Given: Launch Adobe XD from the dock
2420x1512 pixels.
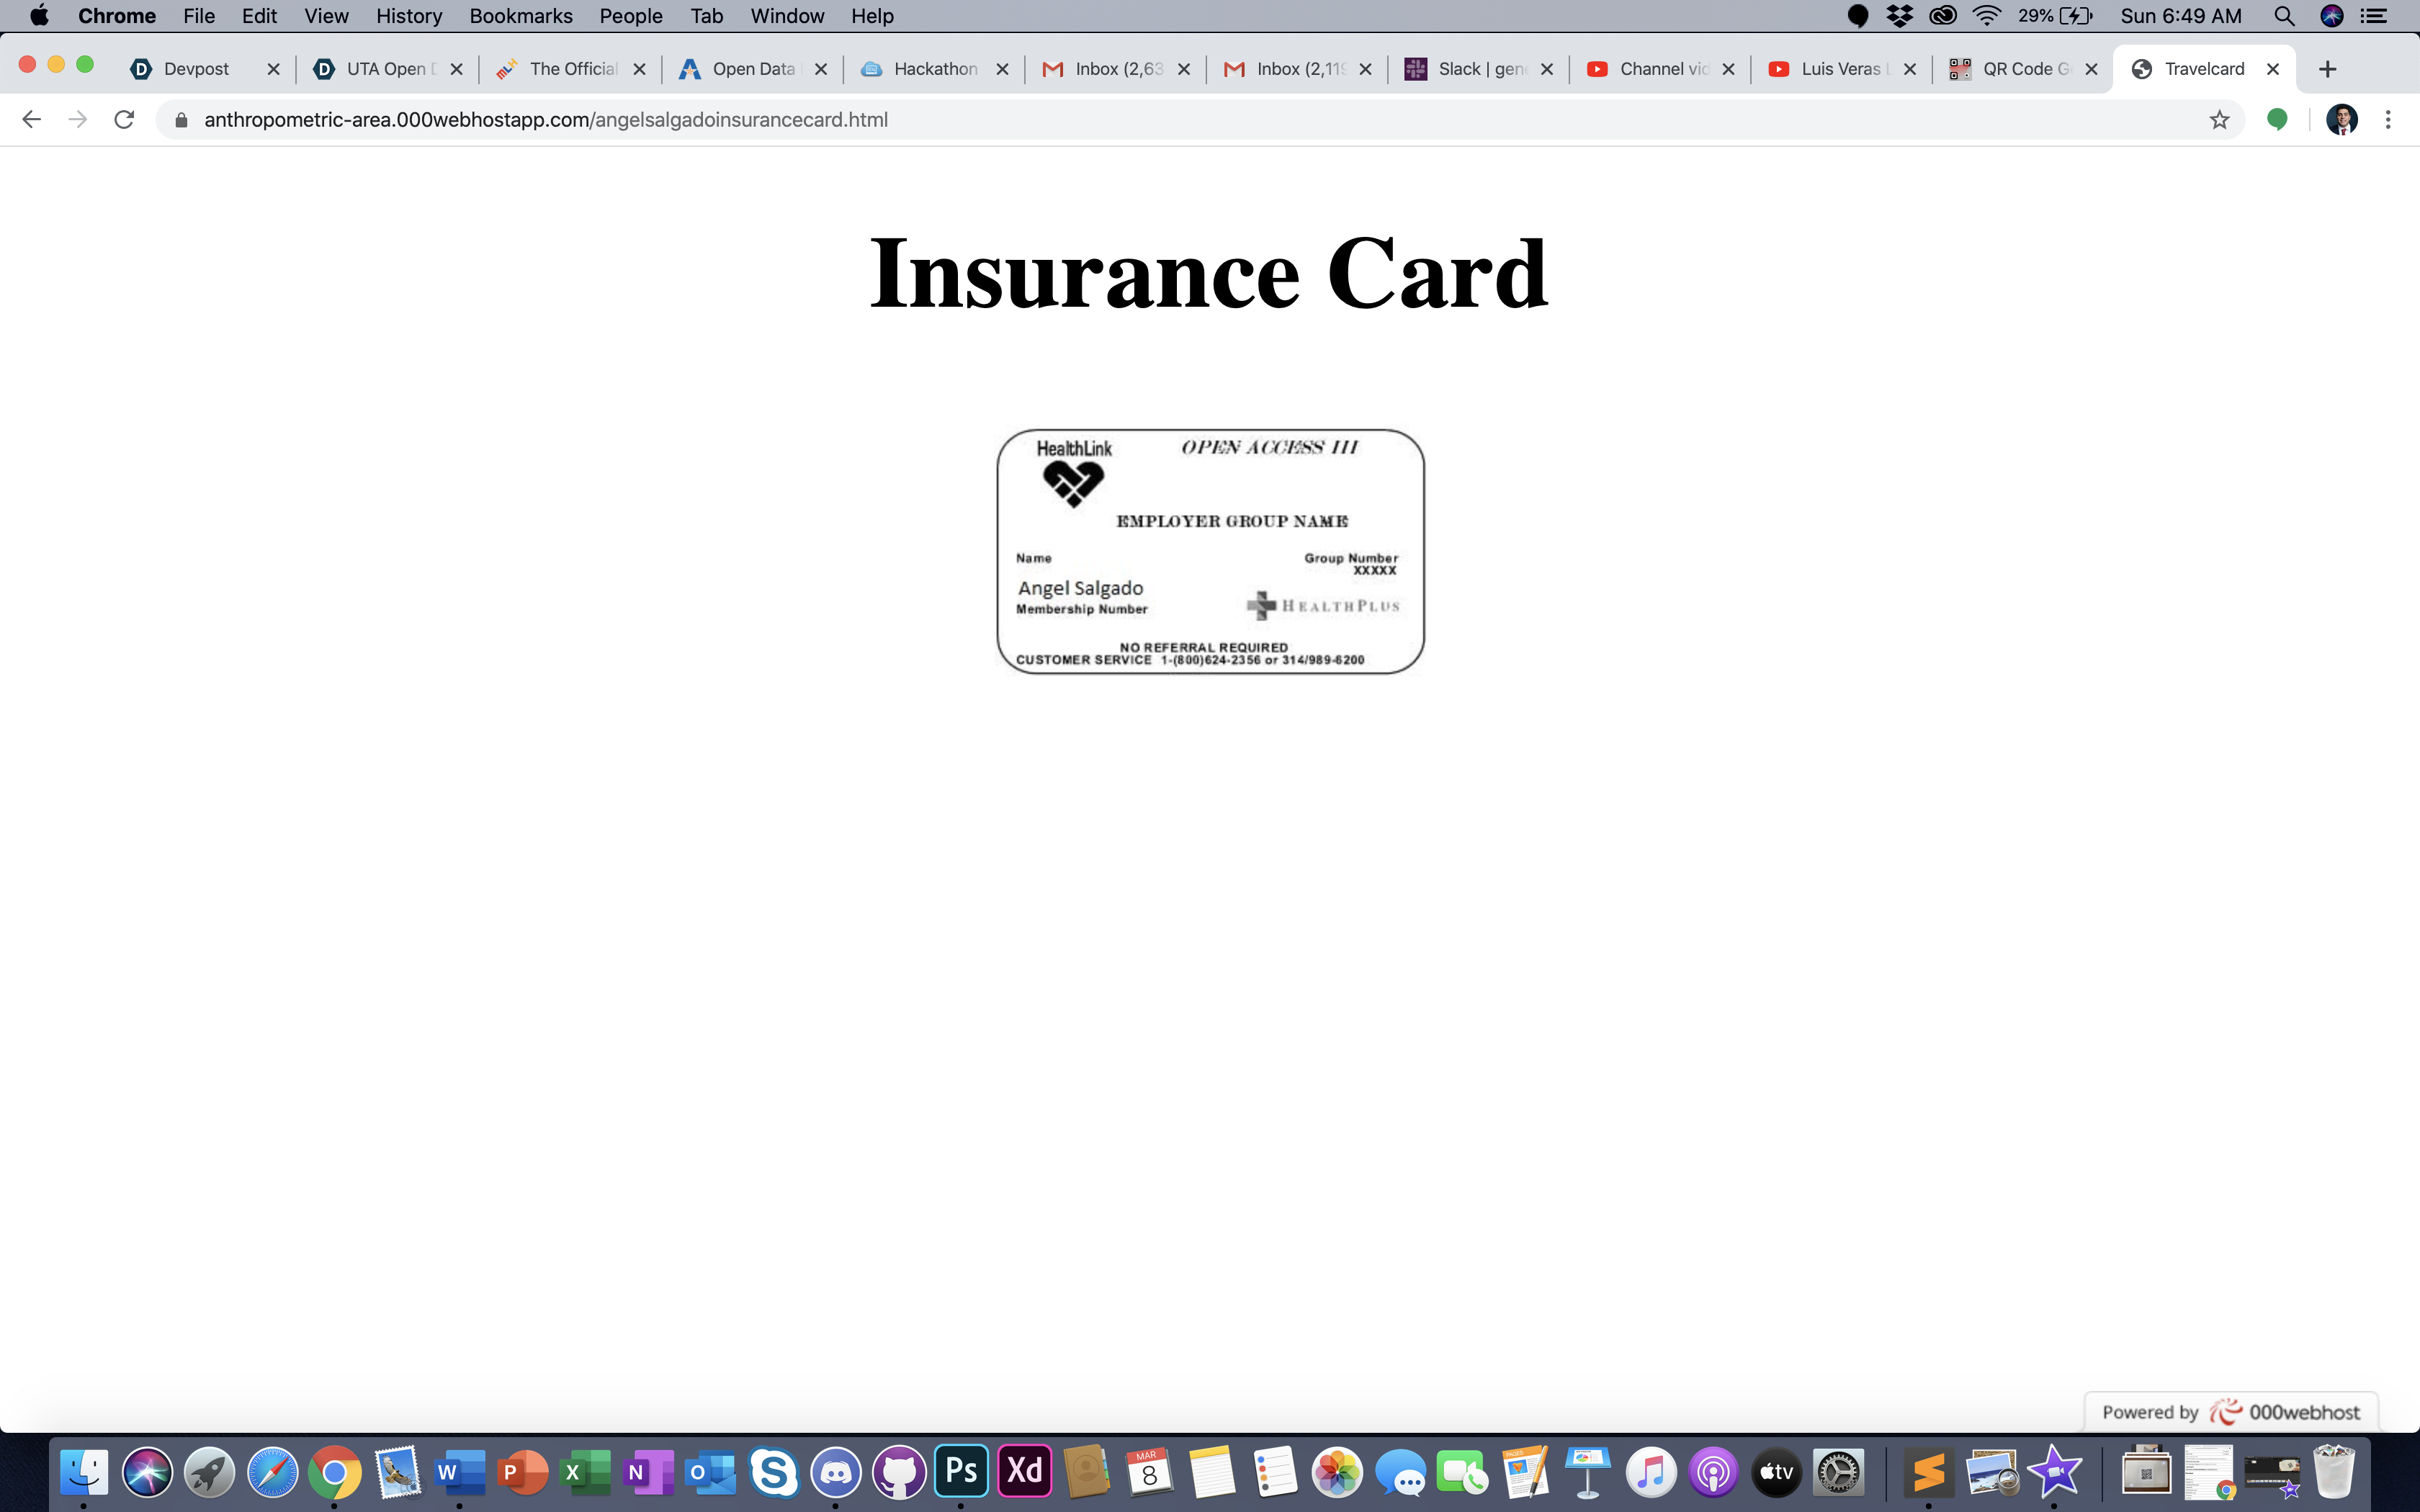Looking at the screenshot, I should click(x=1024, y=1471).
